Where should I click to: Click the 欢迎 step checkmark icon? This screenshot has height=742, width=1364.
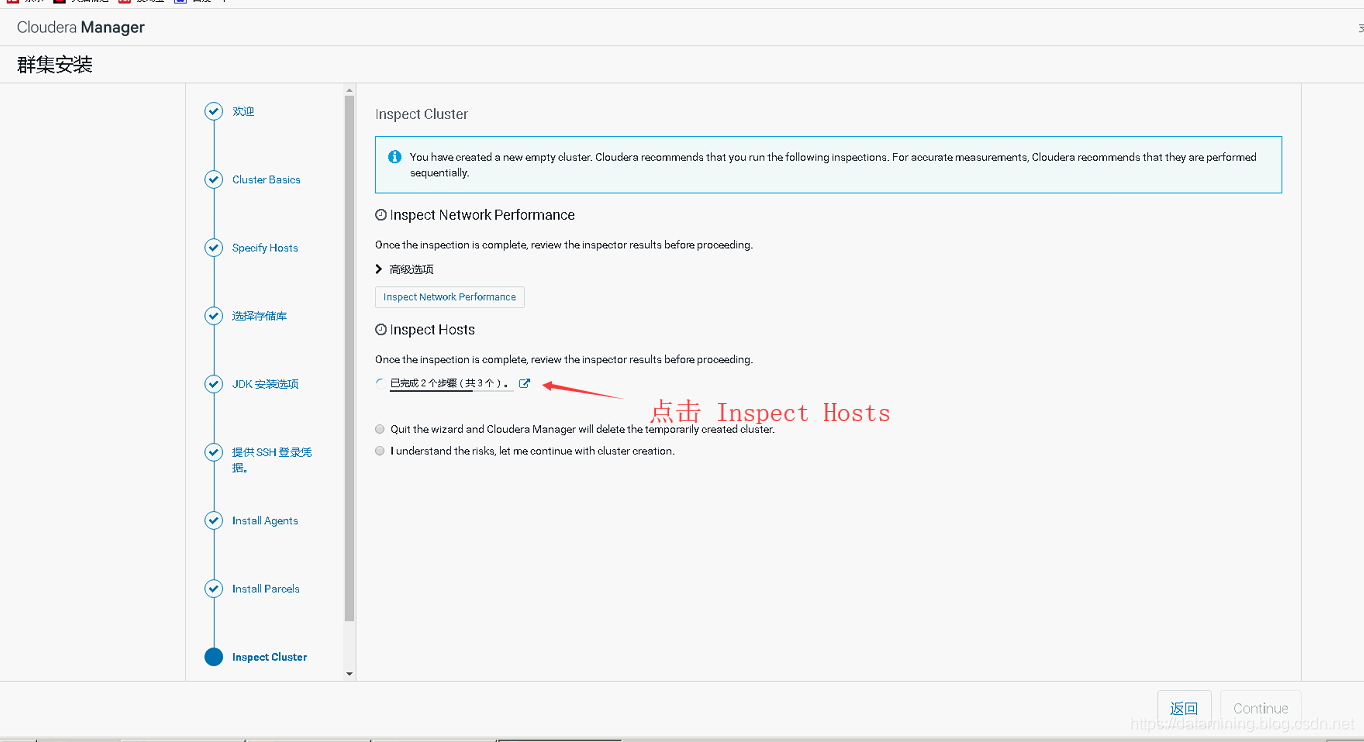tap(213, 111)
